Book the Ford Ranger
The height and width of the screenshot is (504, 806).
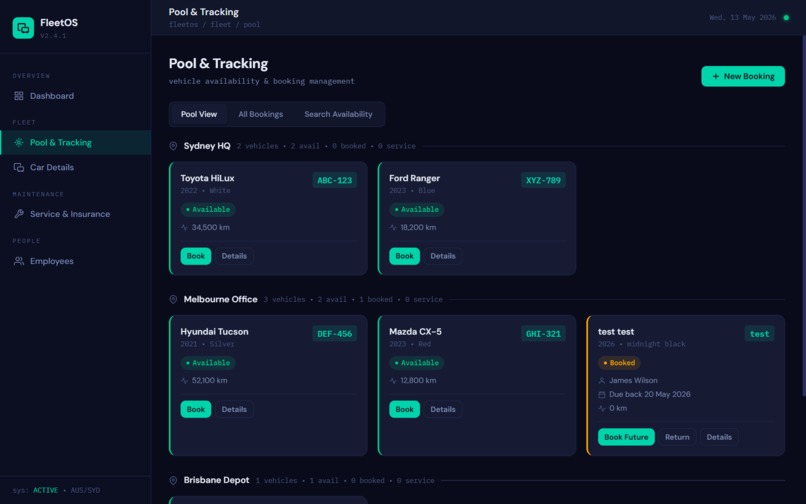(x=405, y=256)
